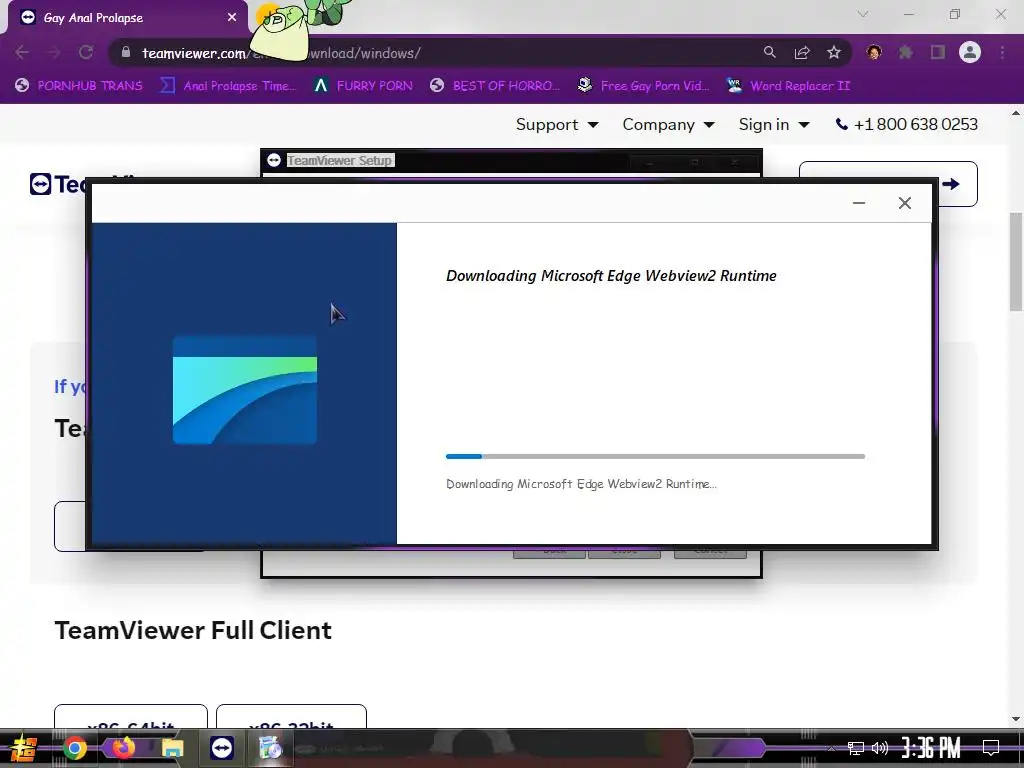
Task: Open the notification center icon
Action: click(x=991, y=748)
